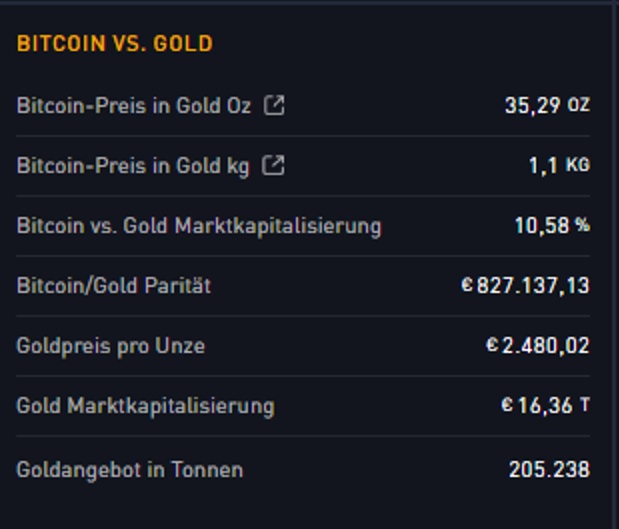Open external link icon beside Gold kg
The width and height of the screenshot is (619, 529).
(x=273, y=165)
